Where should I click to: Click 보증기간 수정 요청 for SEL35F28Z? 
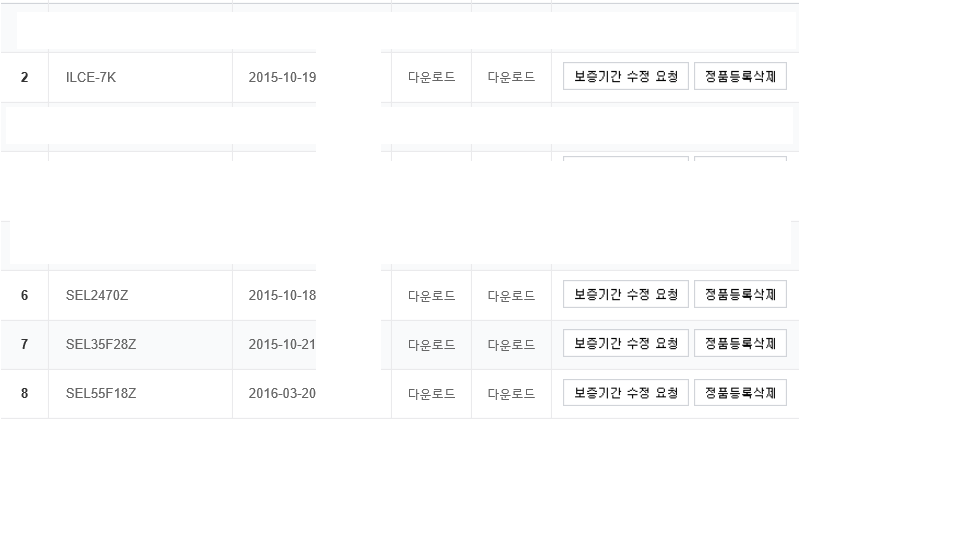tap(625, 344)
